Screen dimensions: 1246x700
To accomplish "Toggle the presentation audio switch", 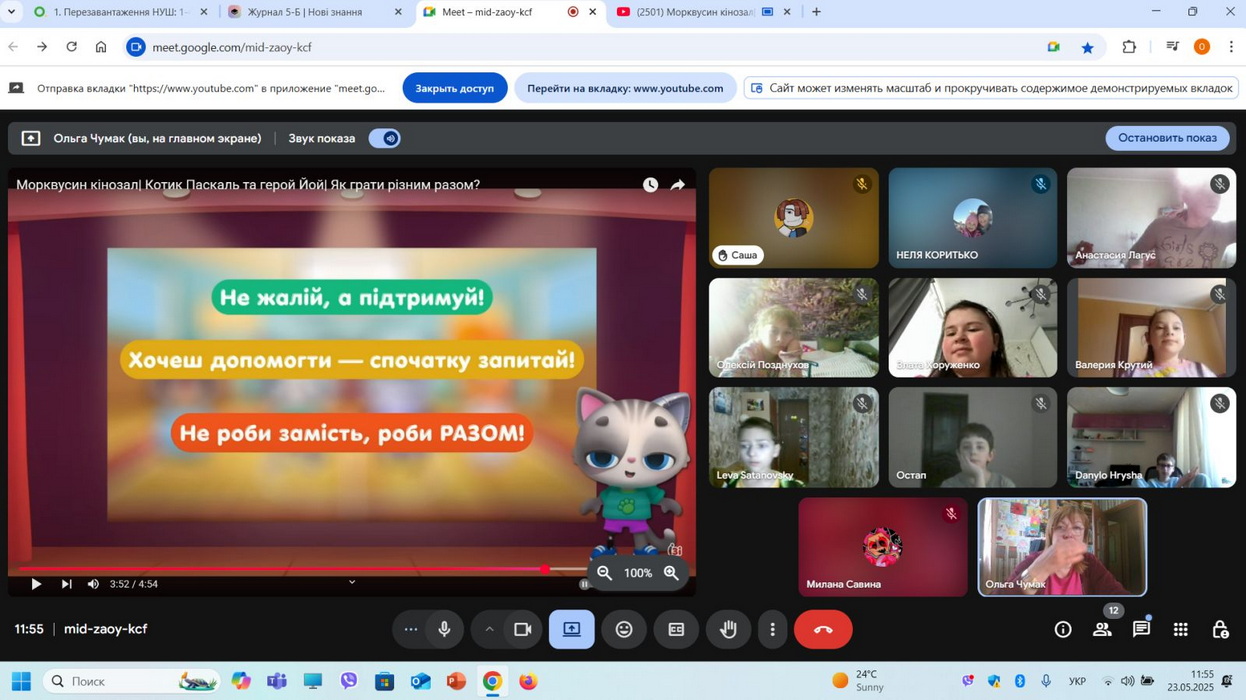I will click(x=385, y=138).
